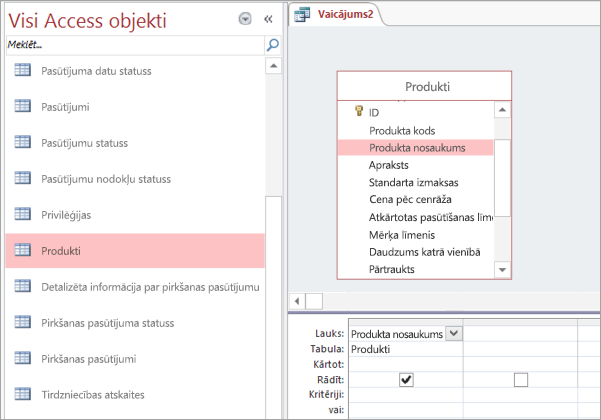Click the table icon beside Tirdzniecības atskaites
Screen dimensions: 601x420
(x=23, y=394)
